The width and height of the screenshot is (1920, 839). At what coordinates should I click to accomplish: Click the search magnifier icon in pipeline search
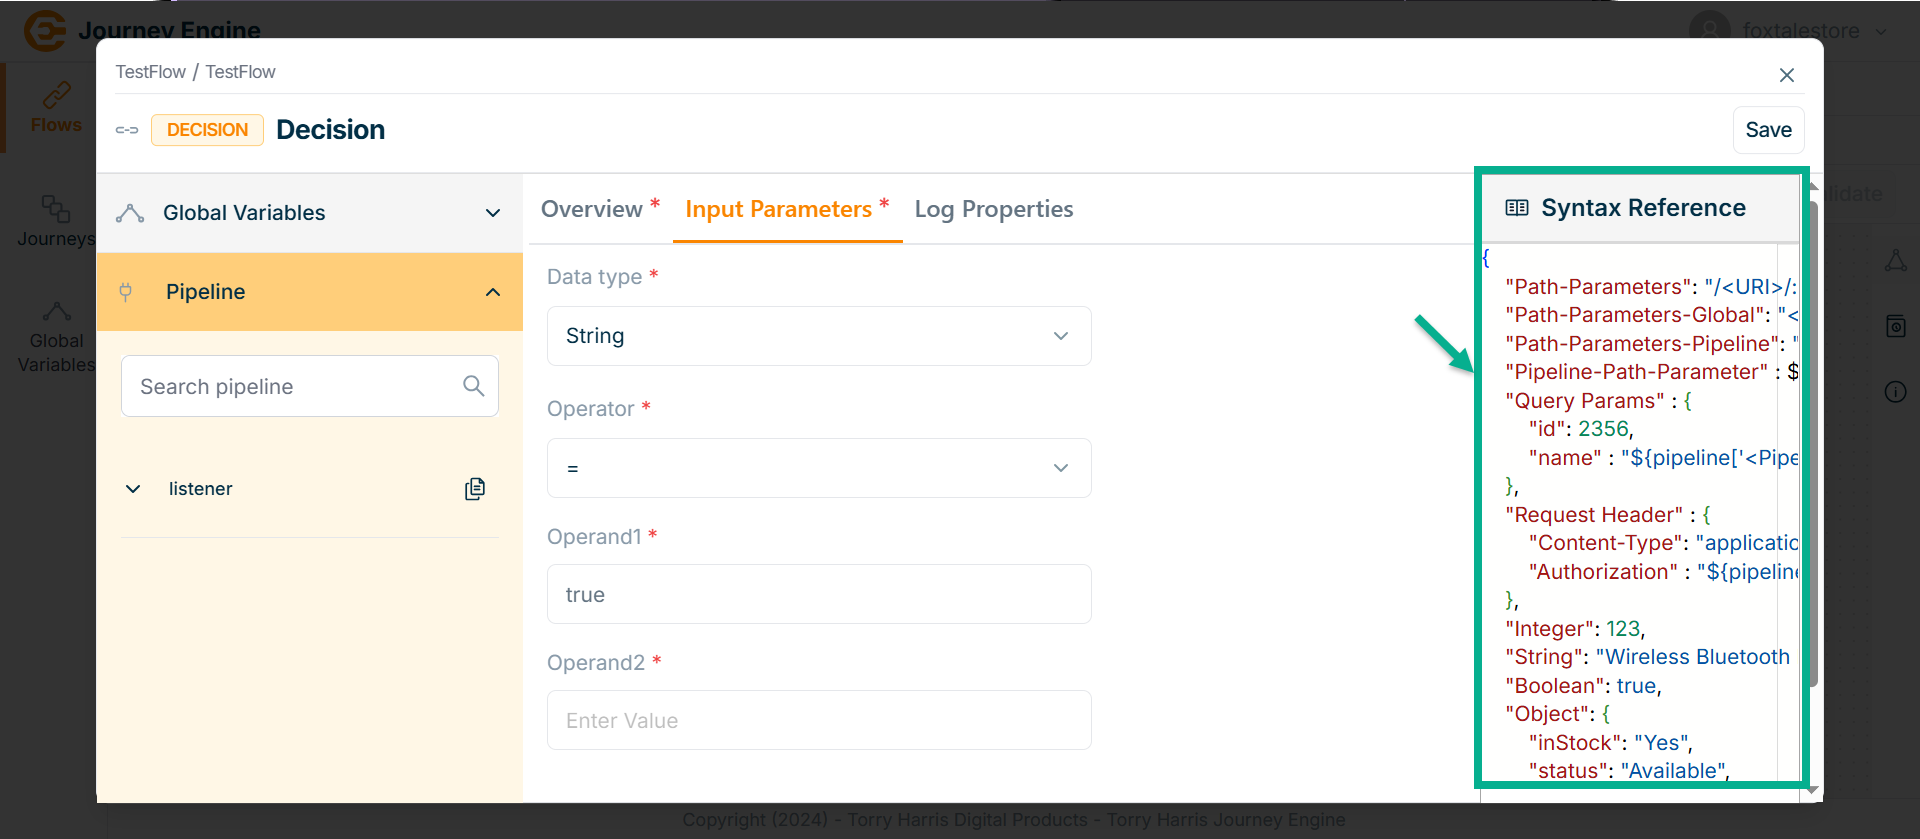pos(473,386)
